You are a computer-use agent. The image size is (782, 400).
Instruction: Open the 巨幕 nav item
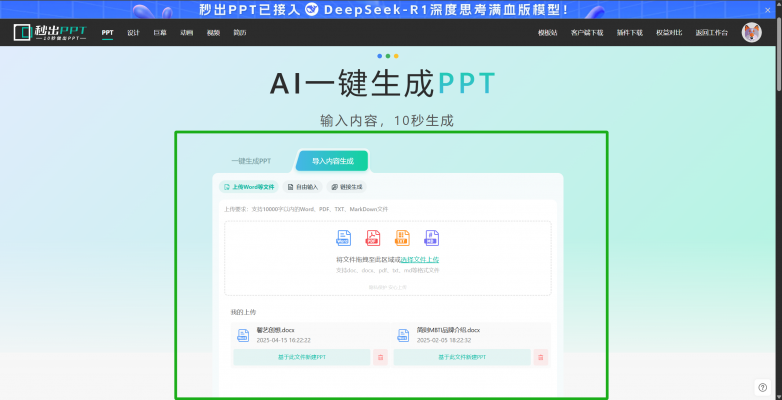click(160, 33)
